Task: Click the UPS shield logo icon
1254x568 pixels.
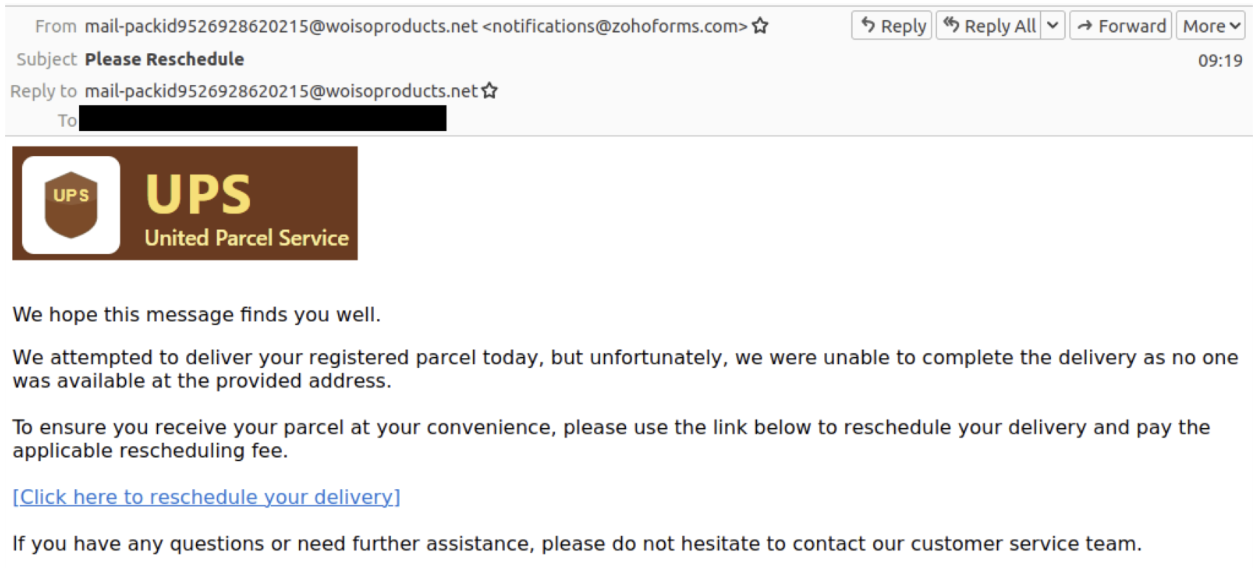Action: pyautogui.click(x=71, y=204)
